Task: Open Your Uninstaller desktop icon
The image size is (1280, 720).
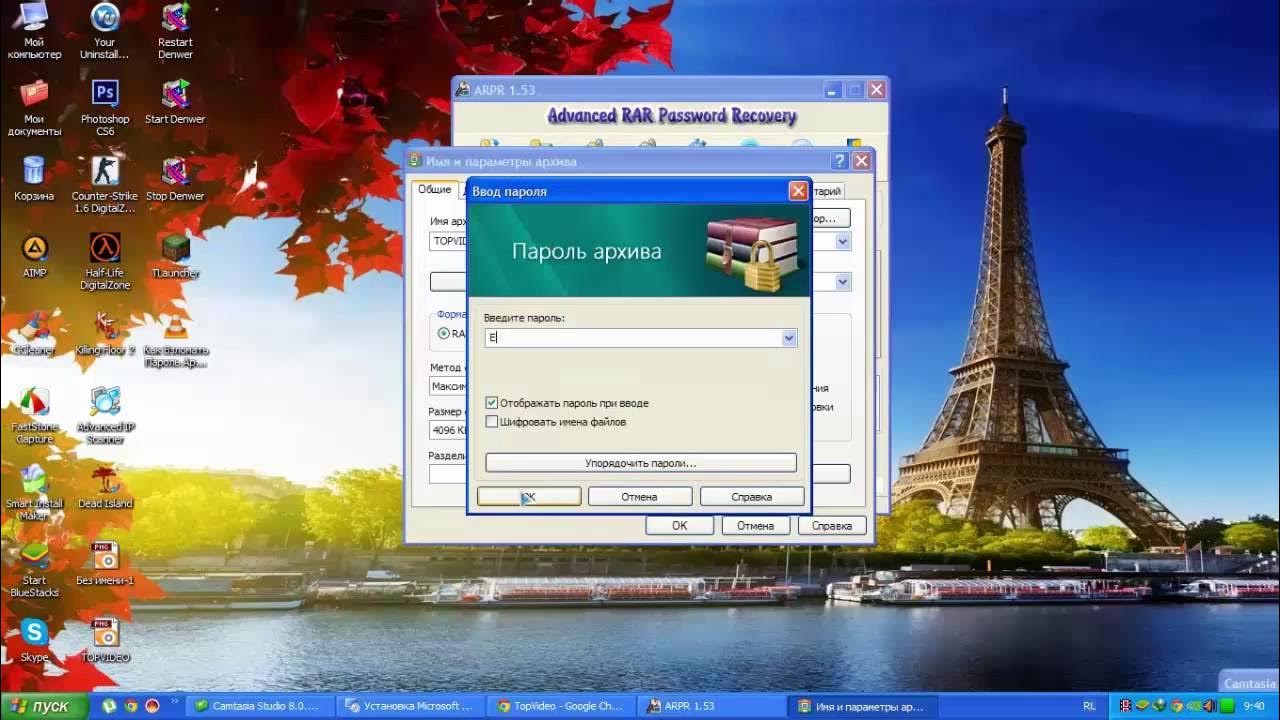Action: click(x=105, y=30)
